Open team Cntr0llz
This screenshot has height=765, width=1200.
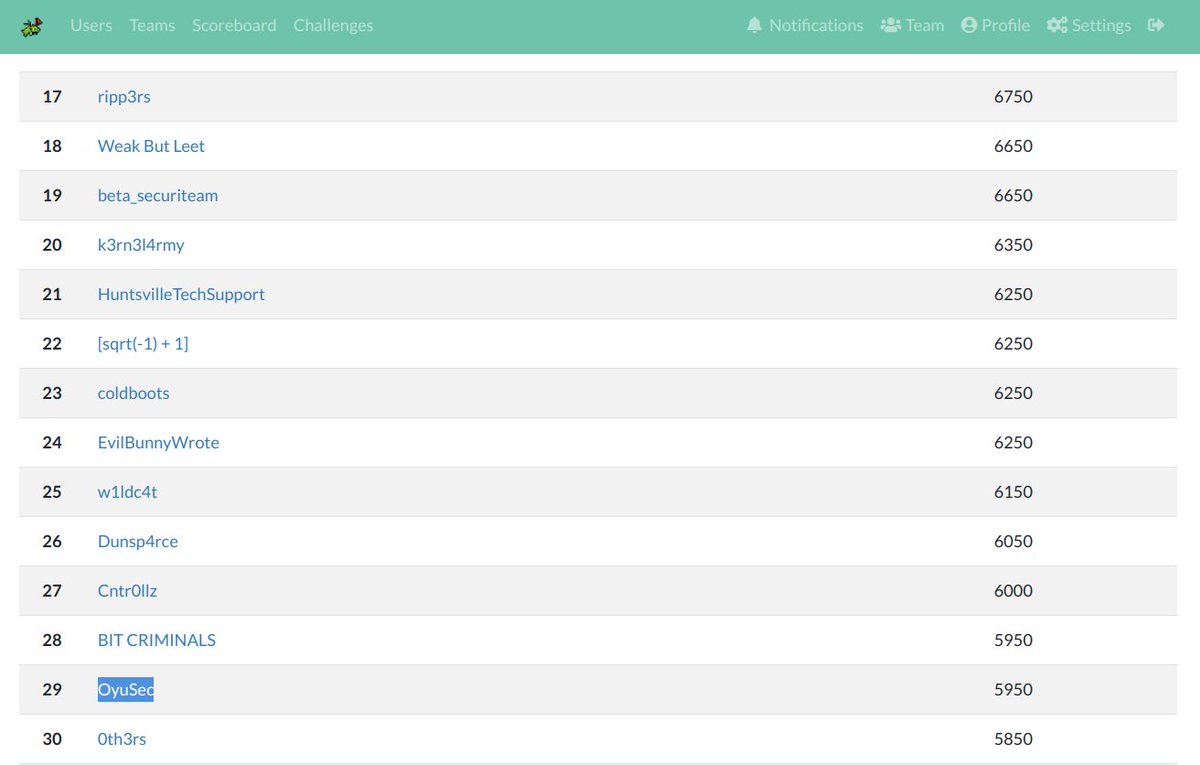[127, 591]
